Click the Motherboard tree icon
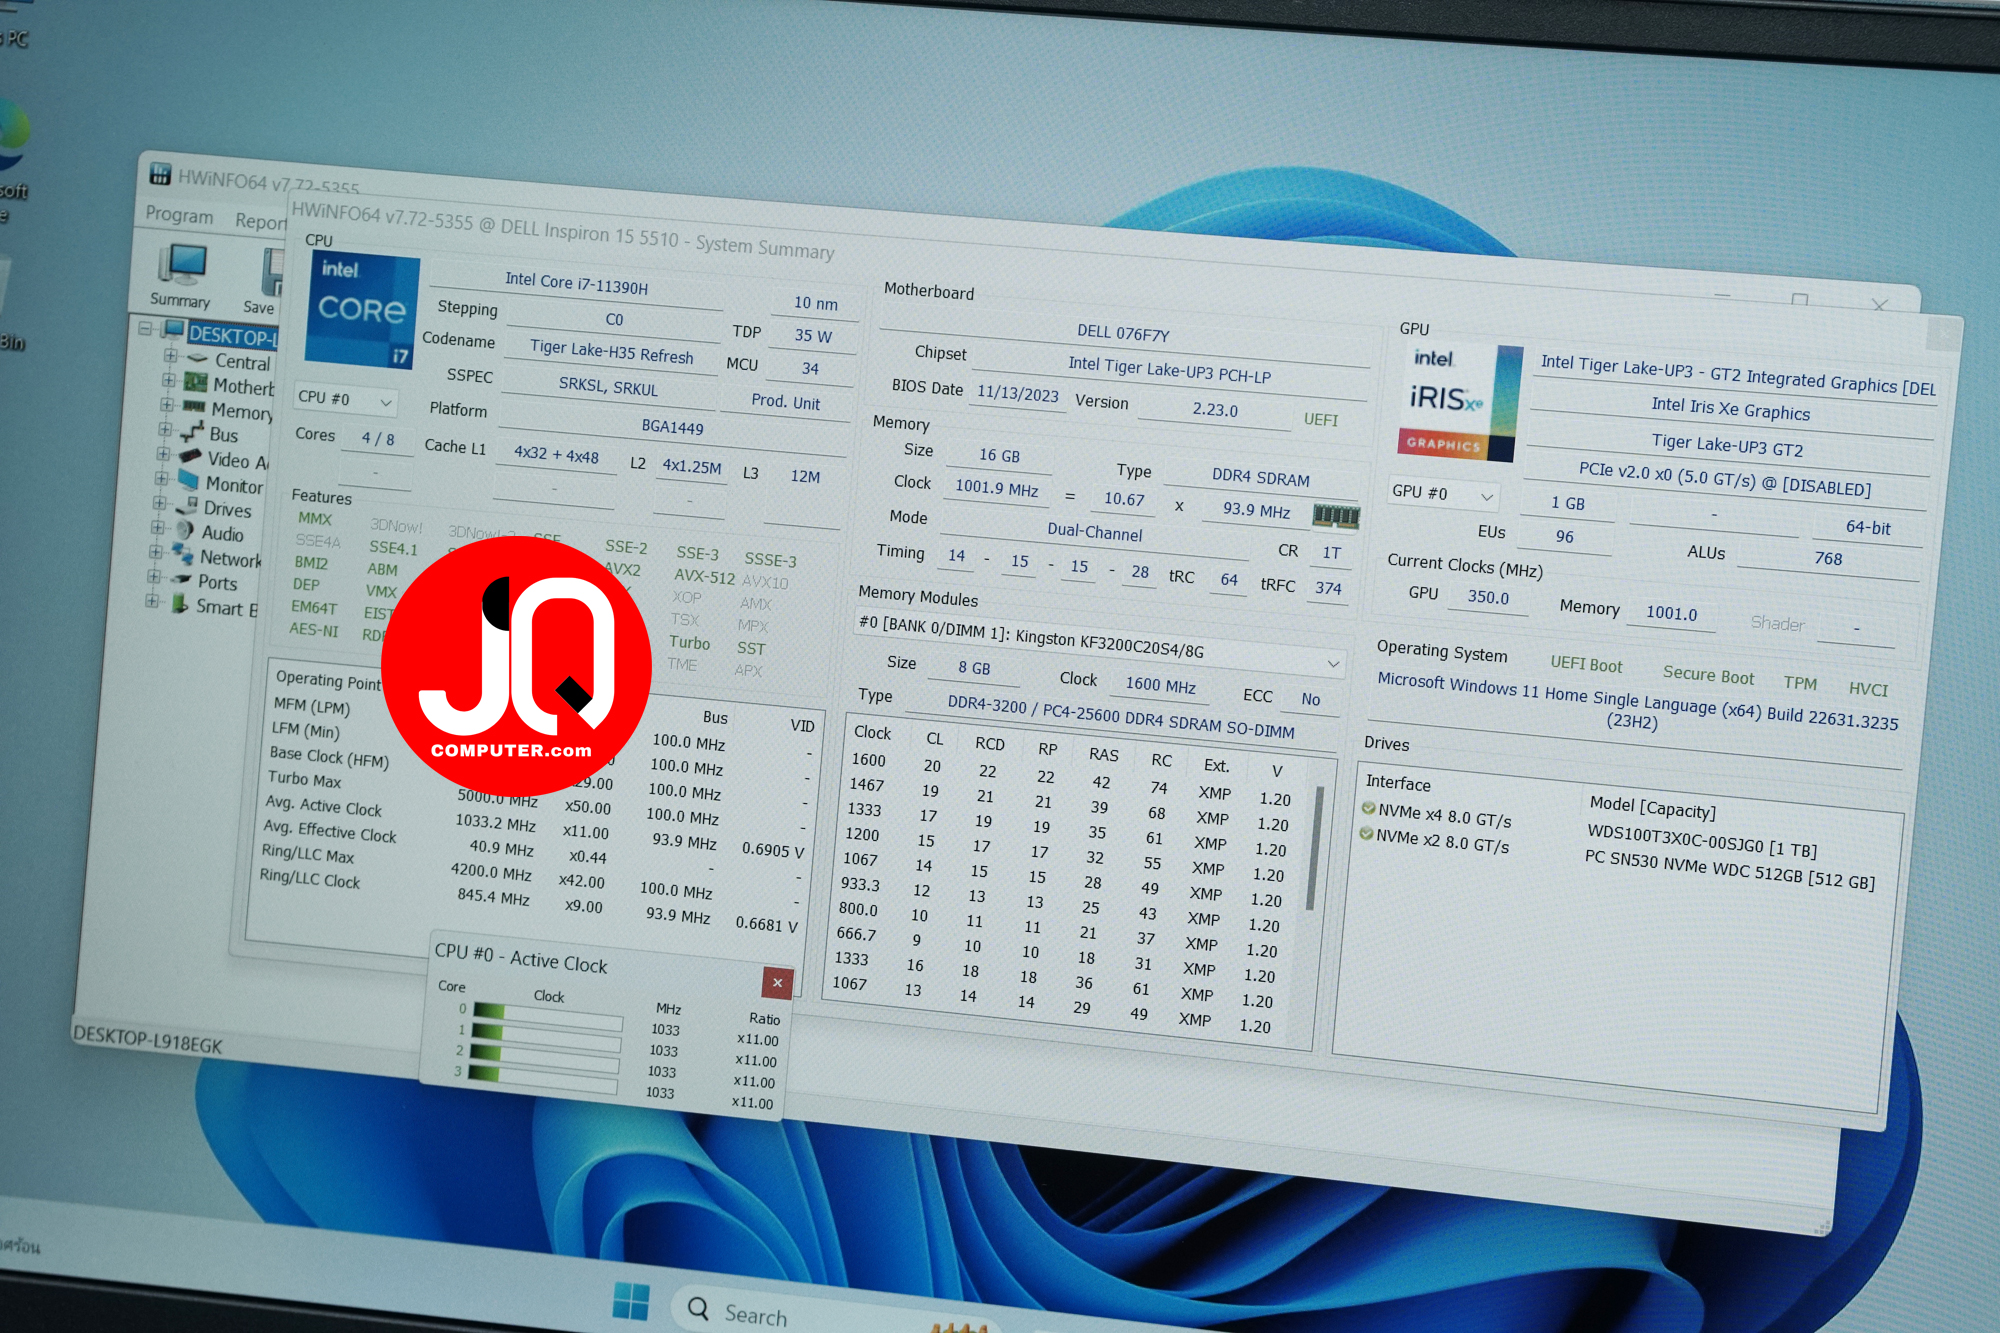The width and height of the screenshot is (2000, 1333). point(196,383)
